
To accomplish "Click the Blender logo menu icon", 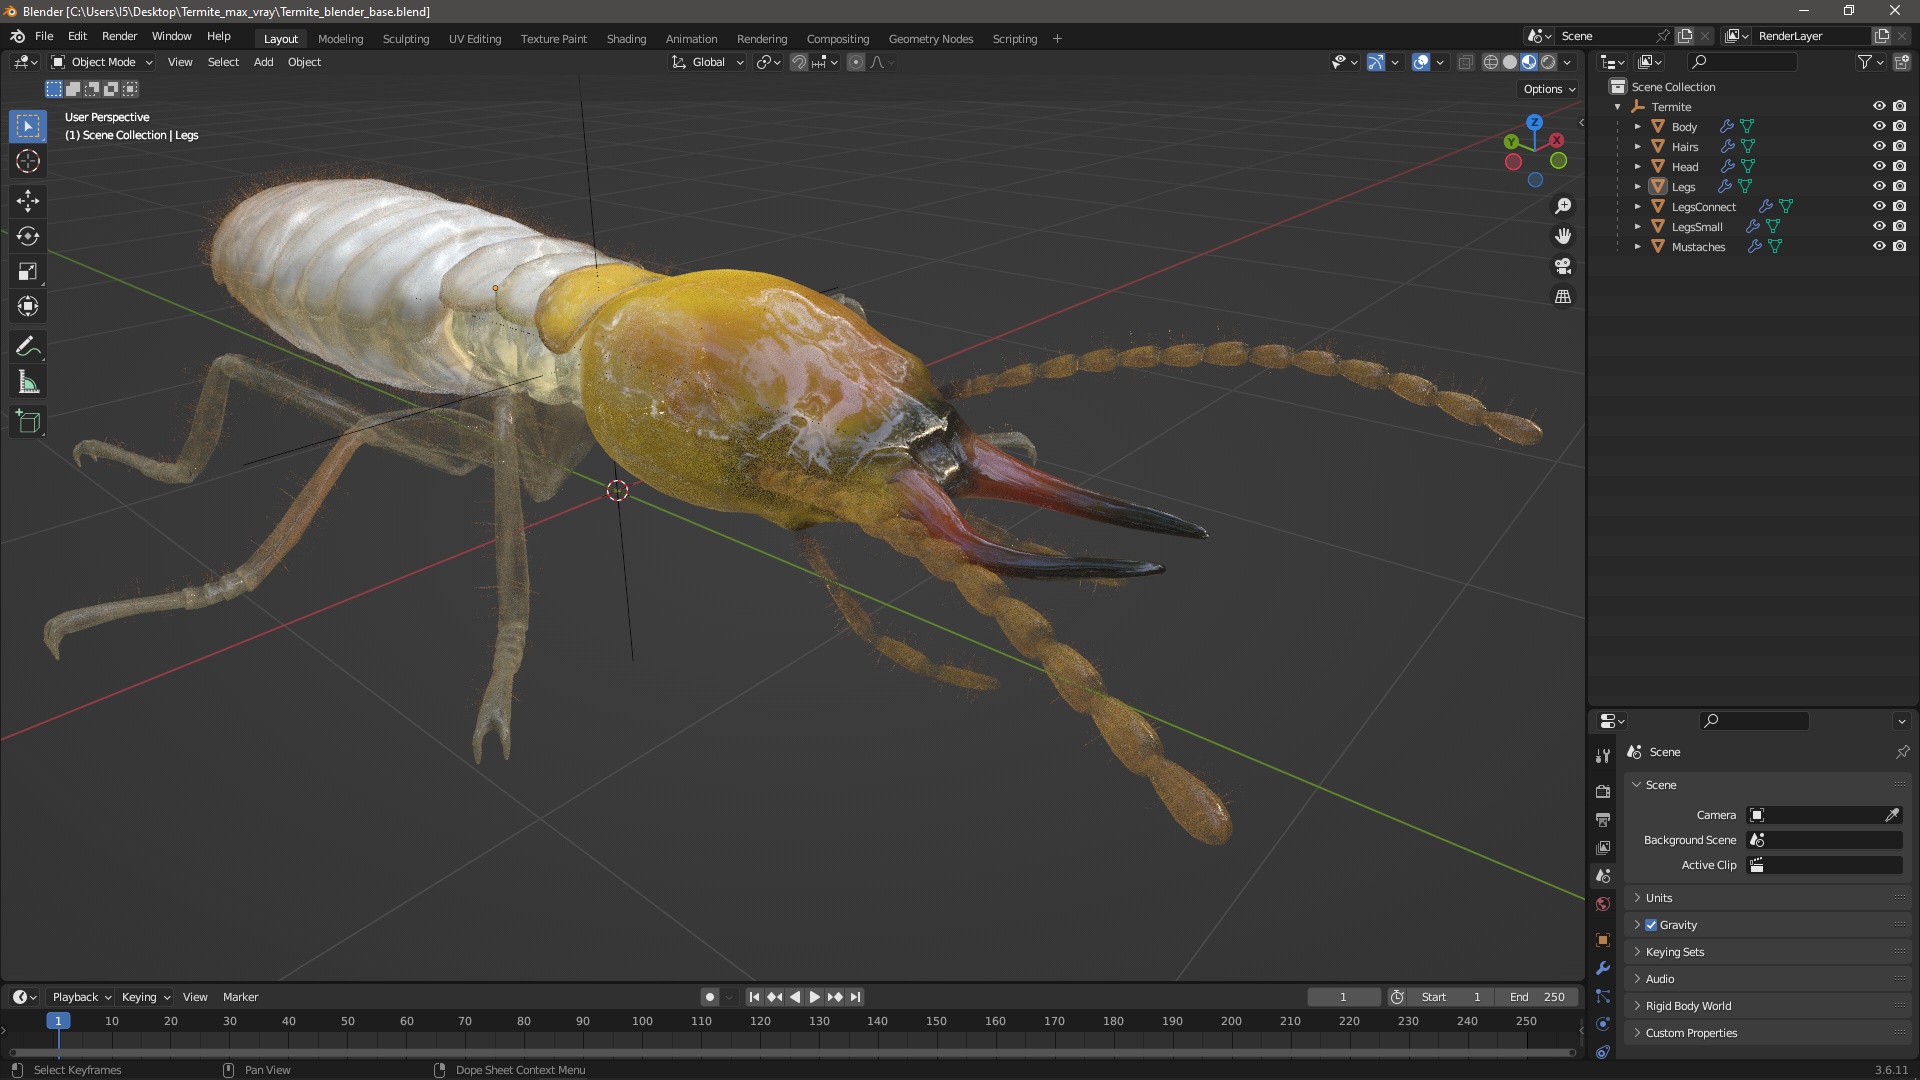I will (x=17, y=36).
